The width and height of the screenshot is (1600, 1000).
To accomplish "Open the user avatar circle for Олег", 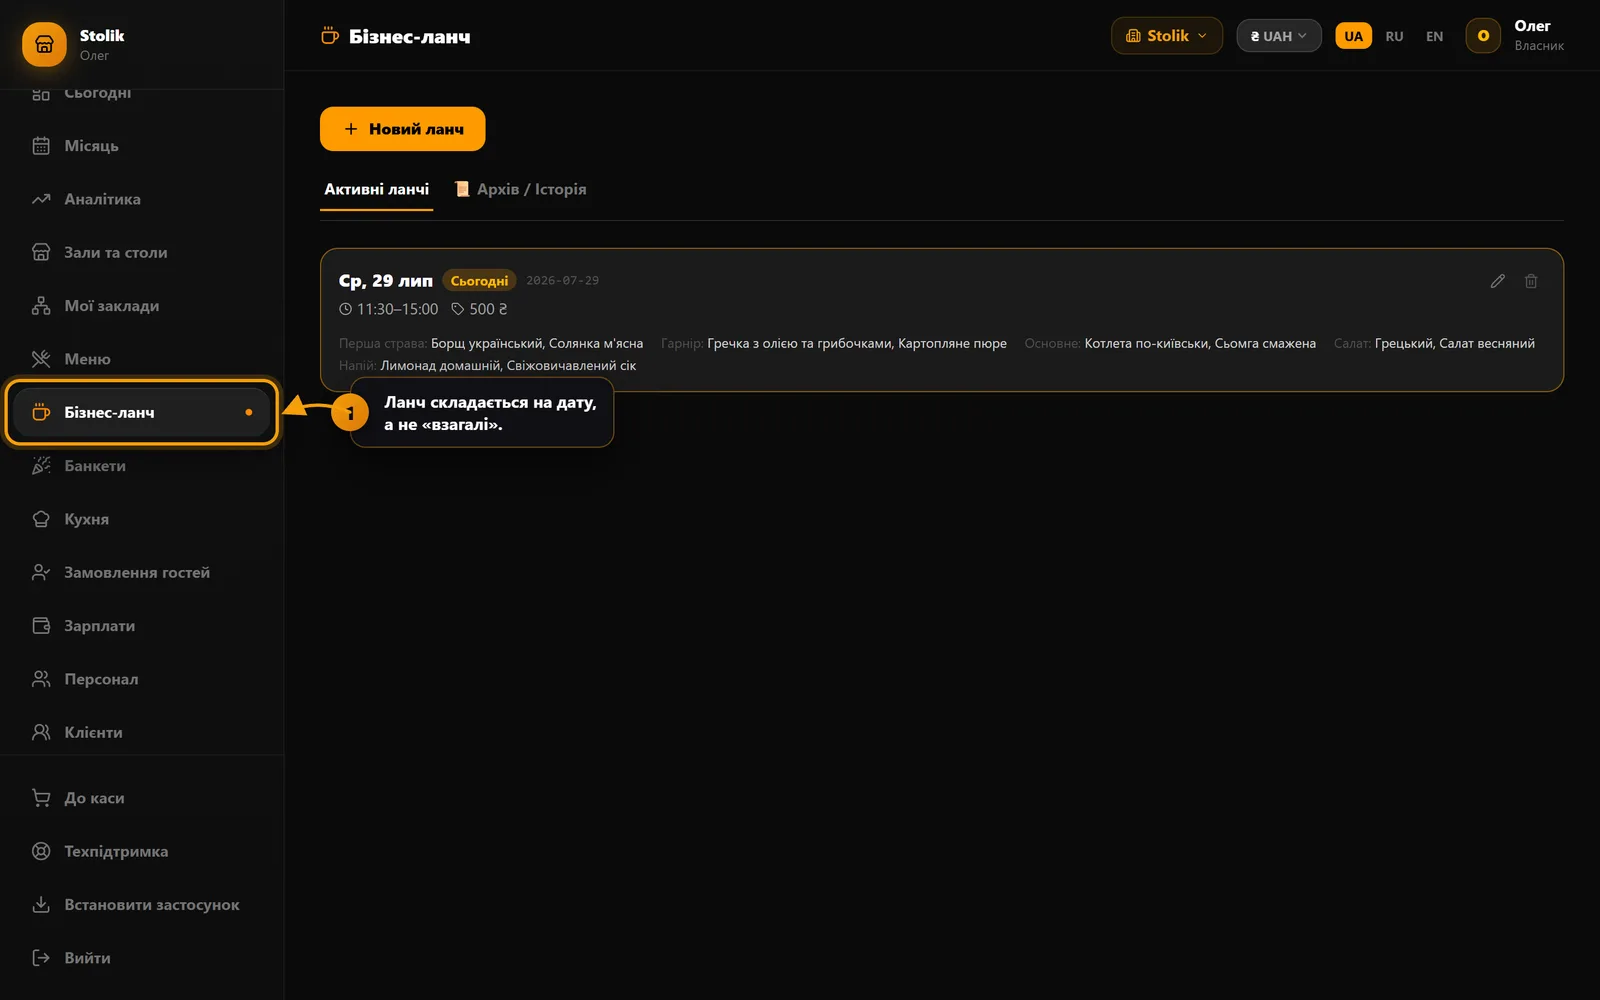I will pyautogui.click(x=1483, y=36).
